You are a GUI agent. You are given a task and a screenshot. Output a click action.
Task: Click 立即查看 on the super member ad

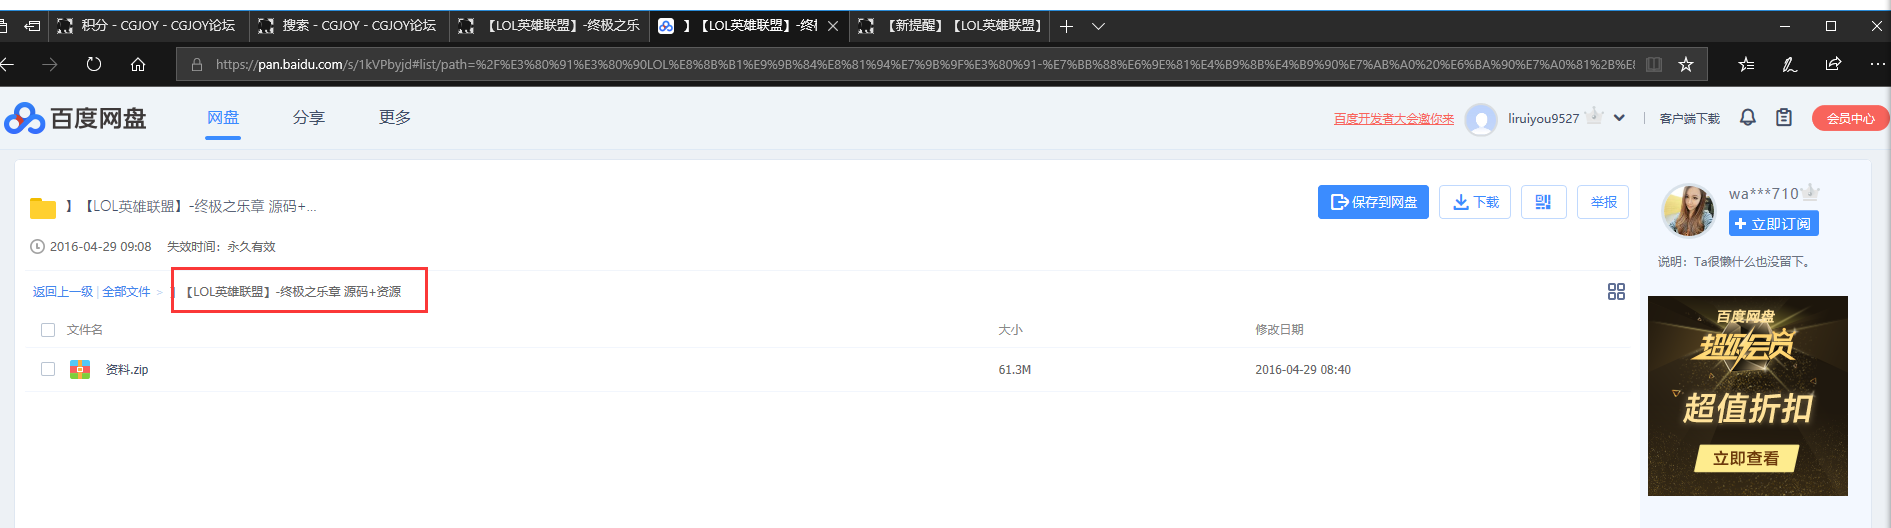coord(1746,458)
